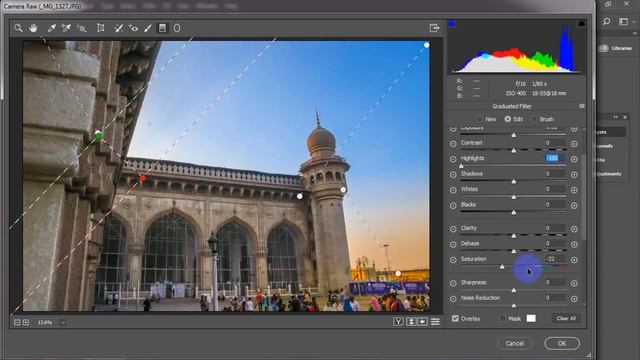
Task: Increase Noise Reduction with the plus icon
Action: click(x=574, y=299)
